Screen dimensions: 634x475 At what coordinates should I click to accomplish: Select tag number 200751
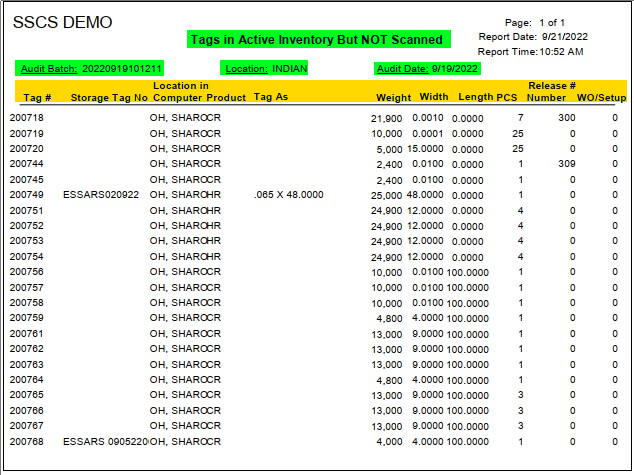point(26,211)
